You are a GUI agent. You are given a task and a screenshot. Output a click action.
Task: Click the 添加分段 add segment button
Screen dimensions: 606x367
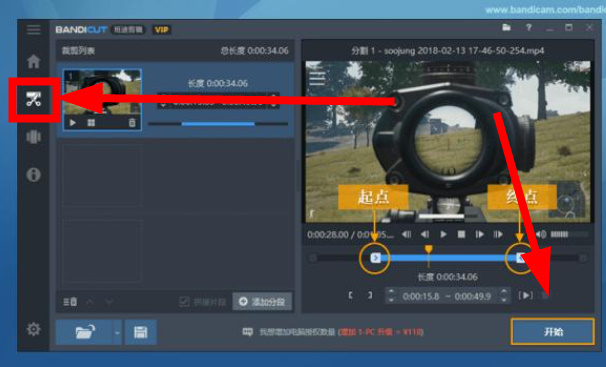click(262, 302)
